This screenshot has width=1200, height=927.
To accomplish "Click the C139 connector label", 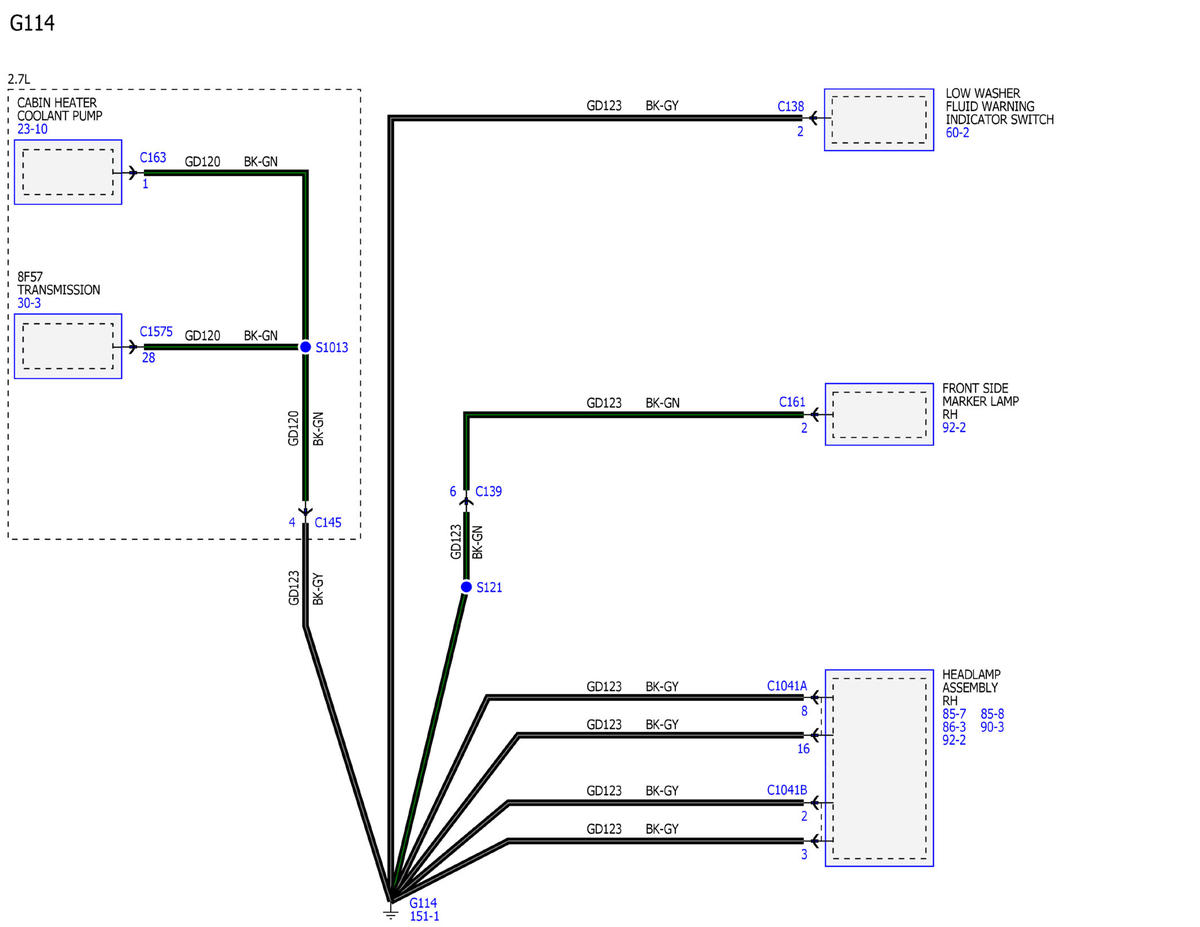I will pos(489,491).
